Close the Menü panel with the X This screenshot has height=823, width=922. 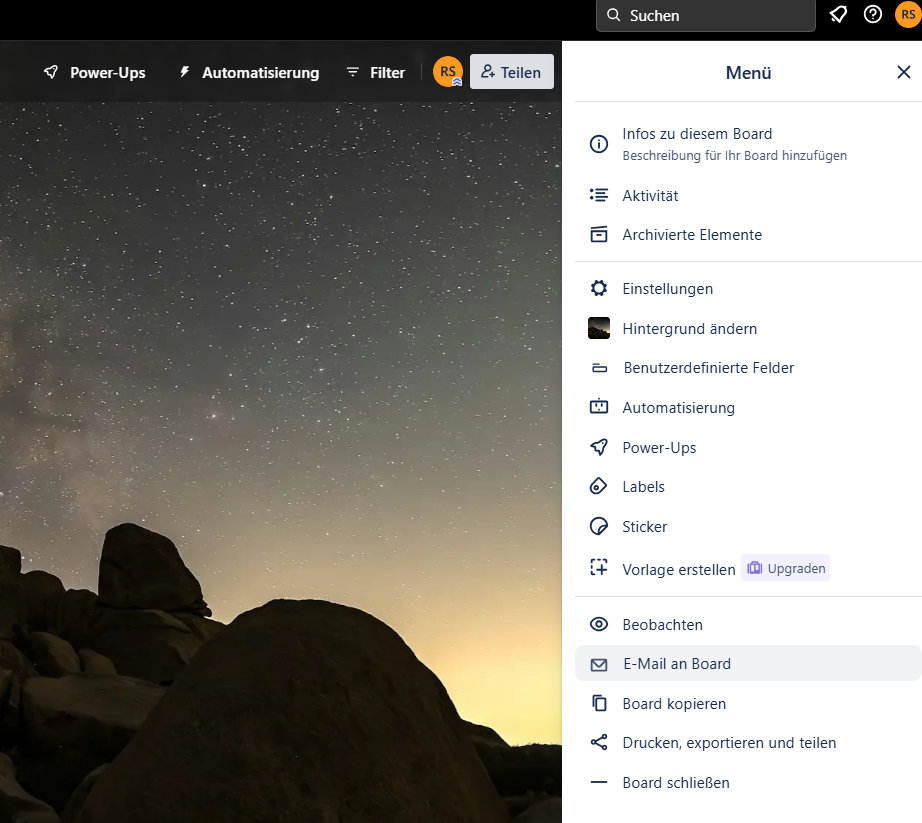[903, 72]
